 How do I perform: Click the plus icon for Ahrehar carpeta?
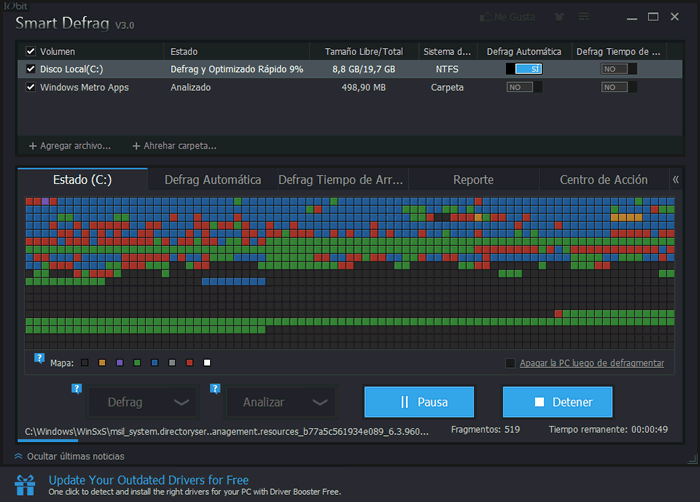(x=136, y=146)
